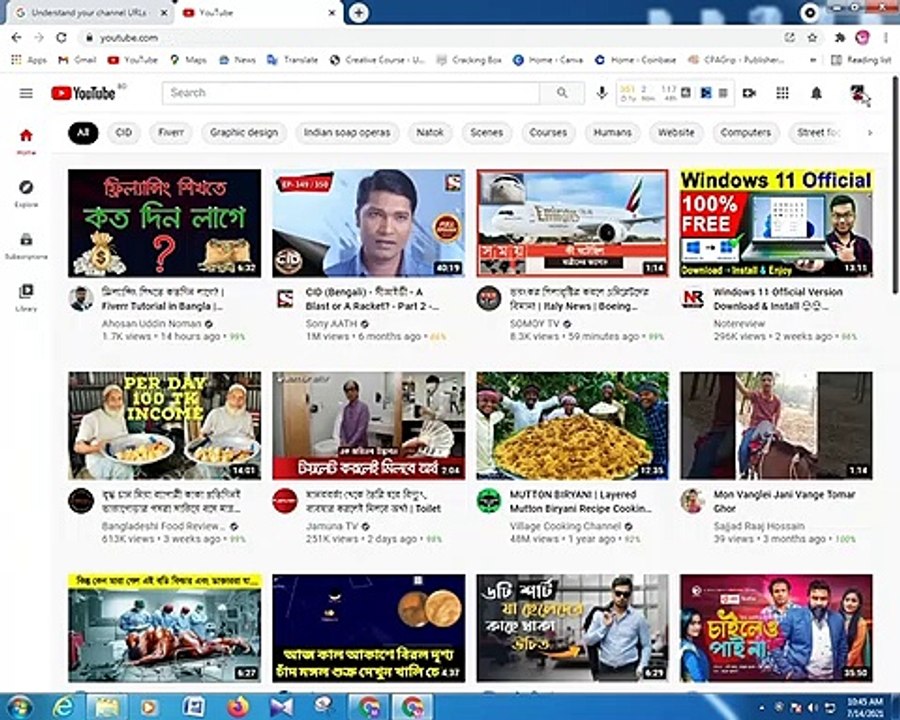The height and width of the screenshot is (720, 900).
Task: Open the YouTube apps grid icon
Action: (x=782, y=93)
